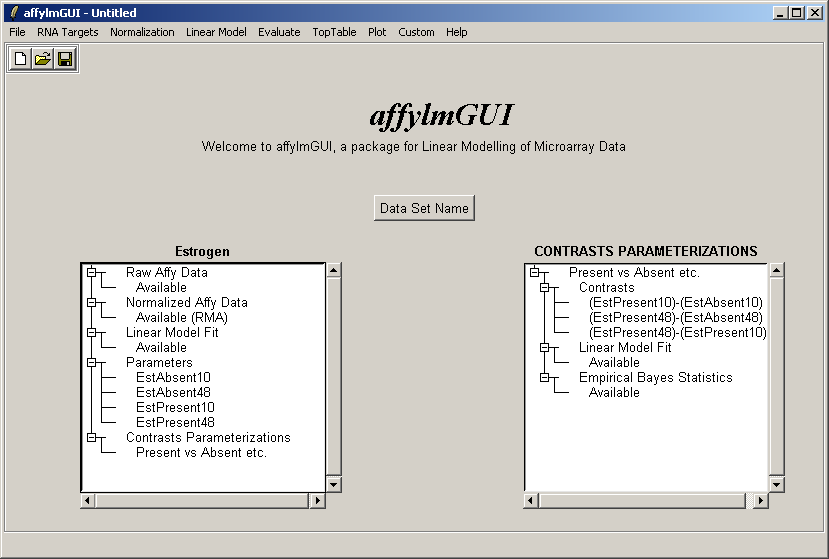Select the (EstPresent48)-(EstAbsent48) contrast

coord(675,317)
